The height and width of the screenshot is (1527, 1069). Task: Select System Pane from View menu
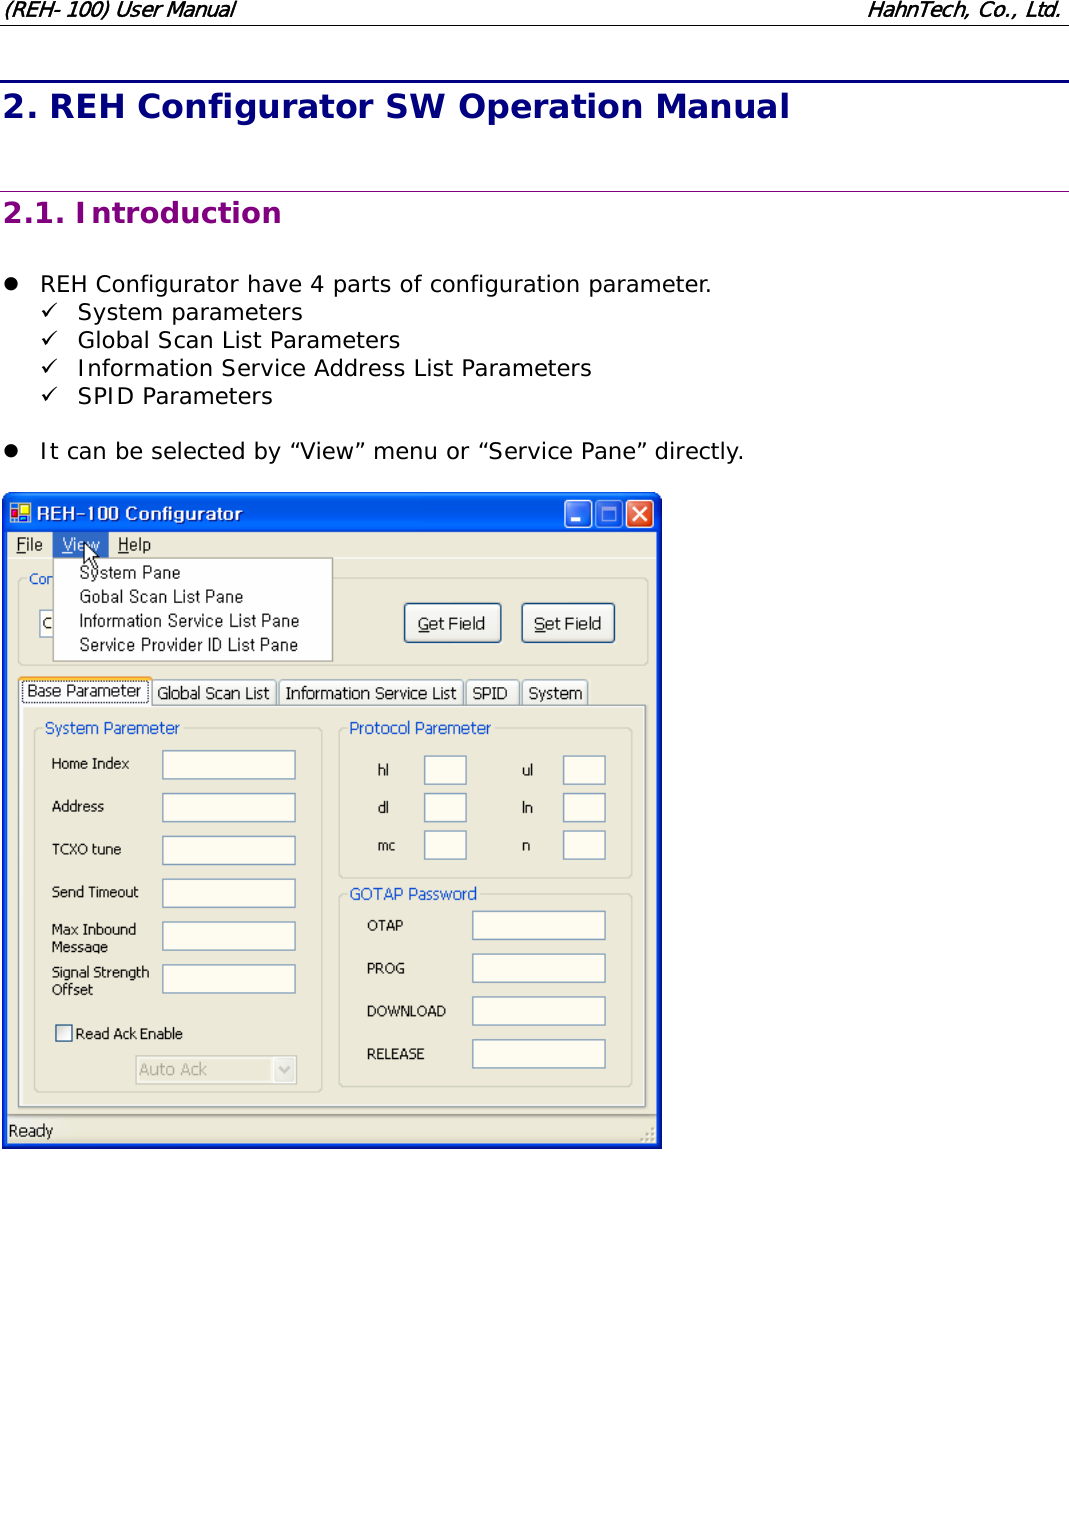click(x=129, y=572)
